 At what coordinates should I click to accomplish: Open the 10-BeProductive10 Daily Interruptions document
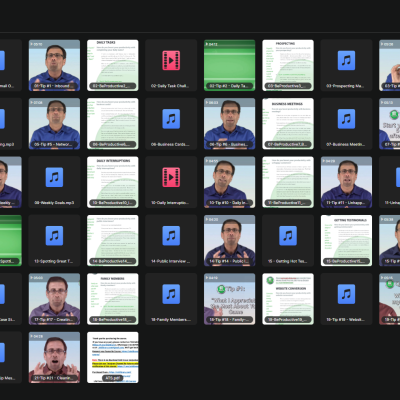(x=113, y=182)
